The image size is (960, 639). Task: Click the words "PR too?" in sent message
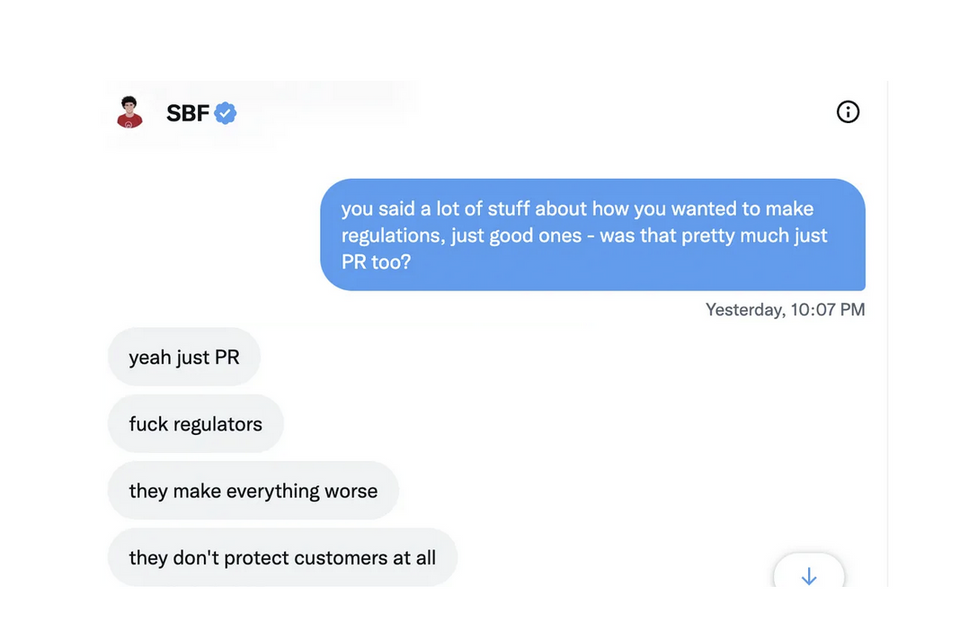376,264
